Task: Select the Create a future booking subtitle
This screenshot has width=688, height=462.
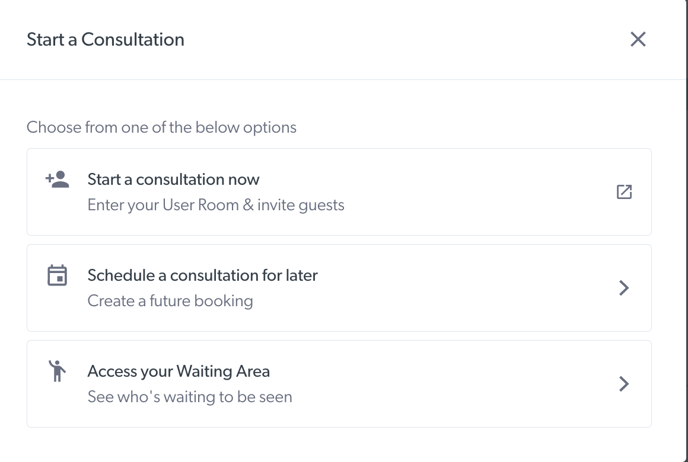Action: click(170, 301)
